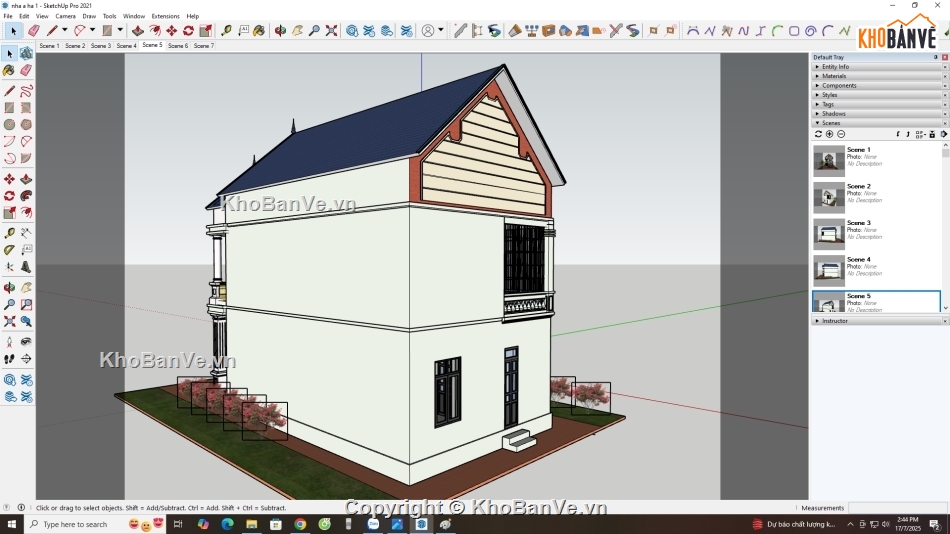The image size is (950, 534).
Task: Update scene with the refresh icon
Action: (x=818, y=134)
